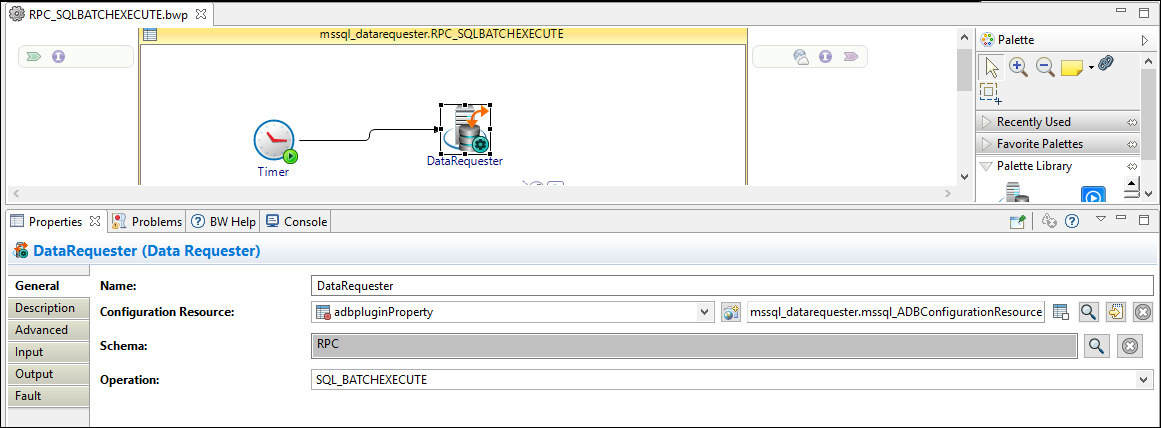This screenshot has height=428, width=1161.
Task: Click the table icon in the process title bar
Action: [149, 34]
